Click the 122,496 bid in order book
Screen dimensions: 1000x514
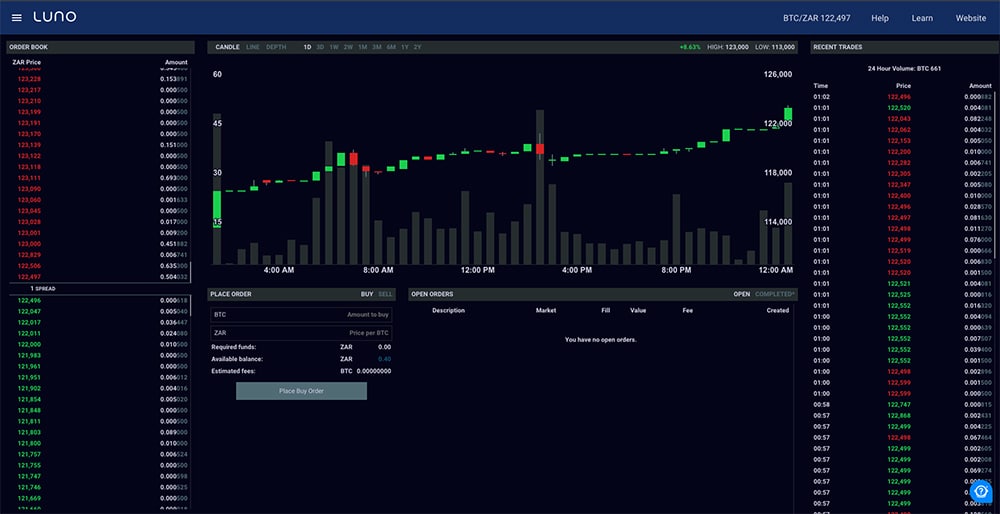point(30,300)
